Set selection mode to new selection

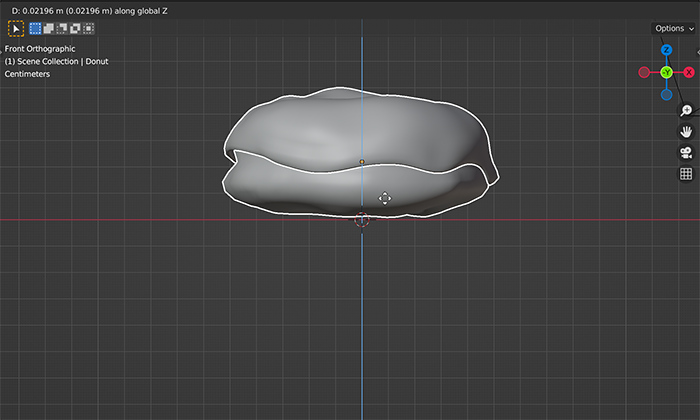[35, 29]
